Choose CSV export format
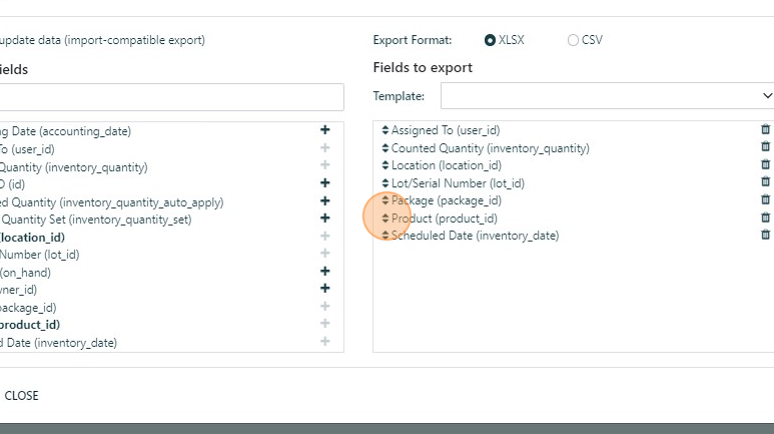This screenshot has height=434, width=774. [x=573, y=41]
